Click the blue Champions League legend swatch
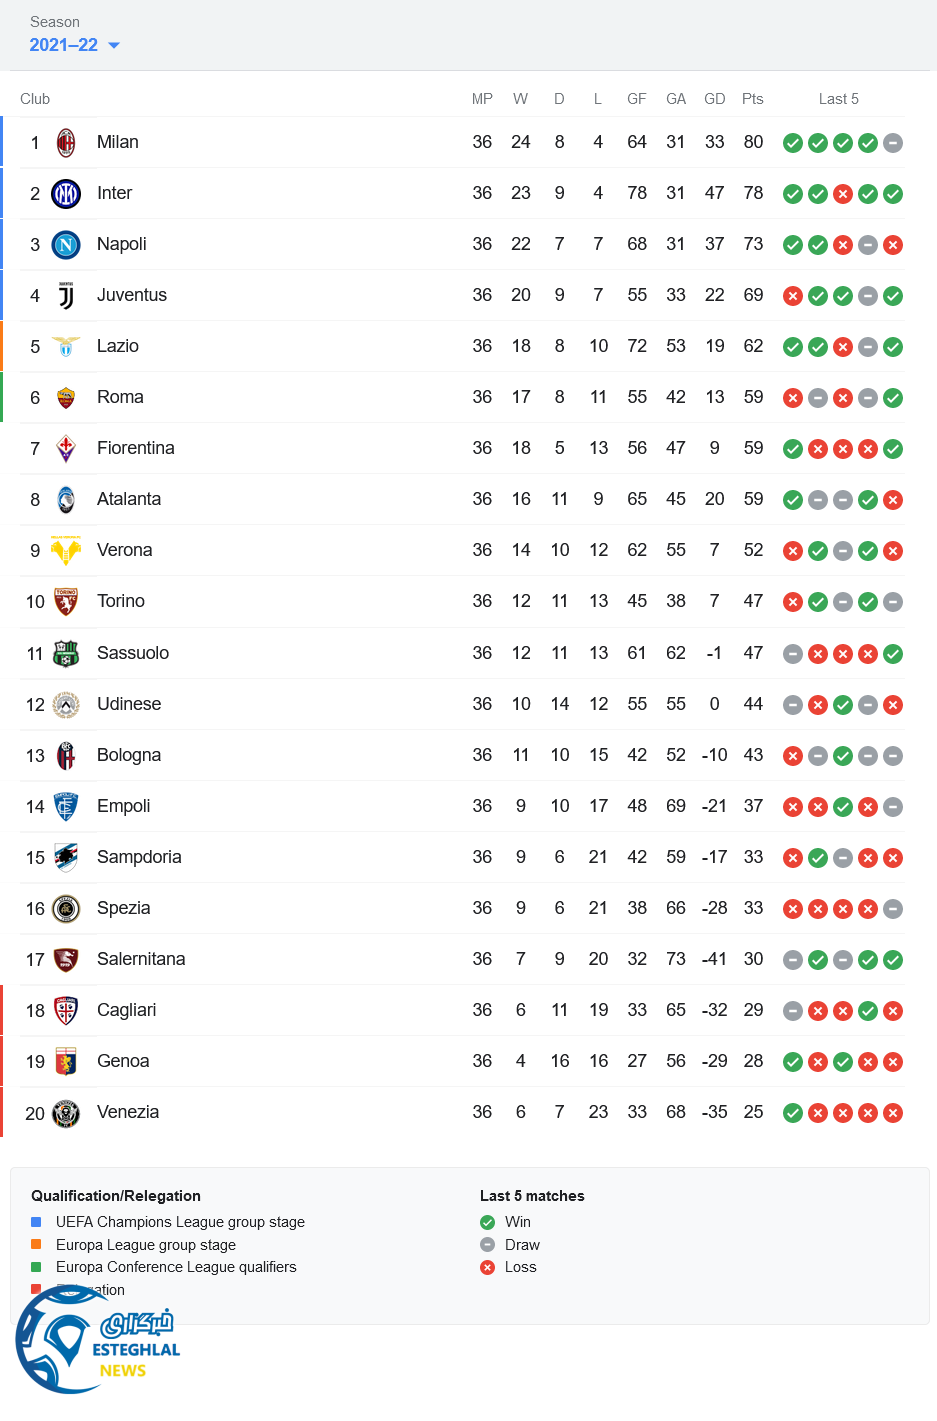Viewport: 937px width, 1421px height. pos(36,1222)
